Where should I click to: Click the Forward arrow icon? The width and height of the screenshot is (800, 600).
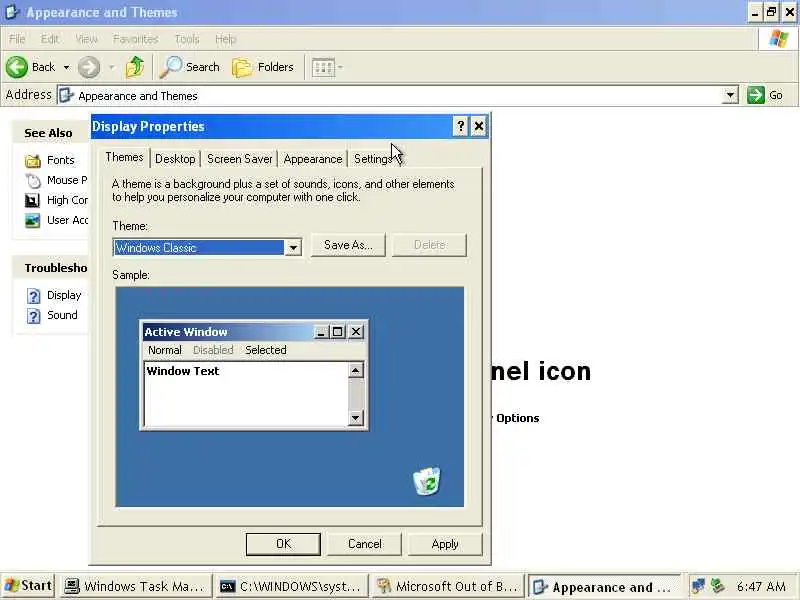click(x=89, y=67)
